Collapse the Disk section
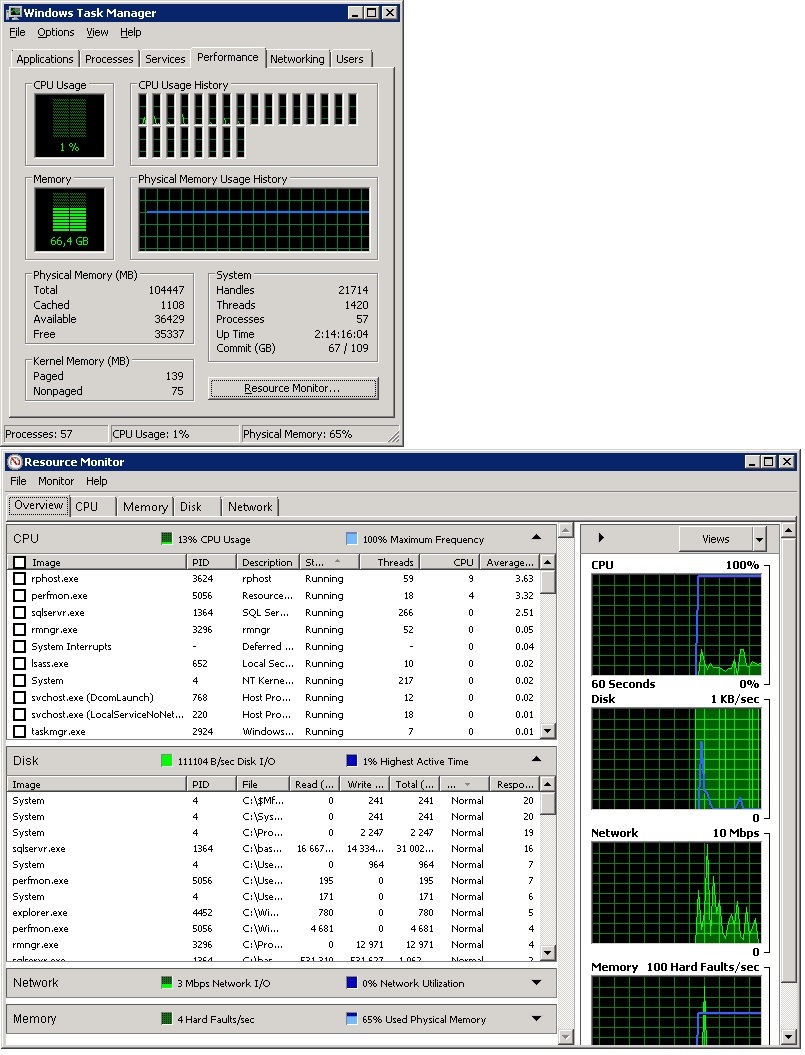This screenshot has height=1055, width=805. pyautogui.click(x=536, y=759)
